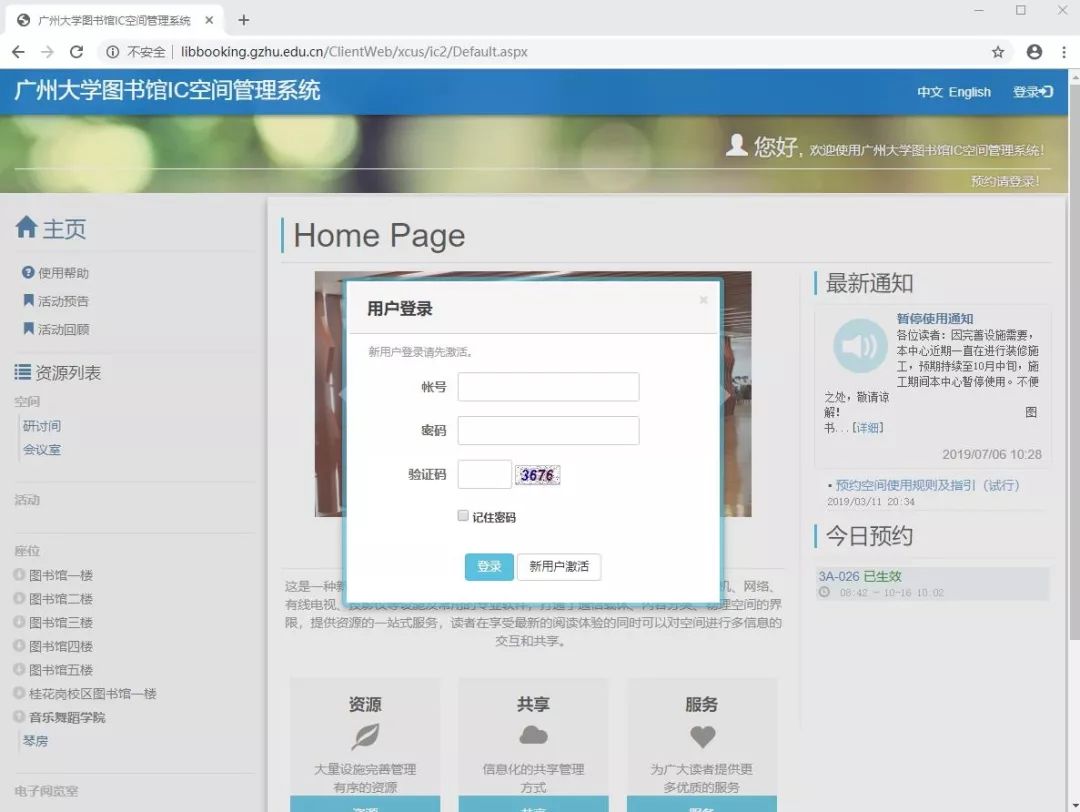Click the cloud icon in 共享 card

(x=533, y=736)
